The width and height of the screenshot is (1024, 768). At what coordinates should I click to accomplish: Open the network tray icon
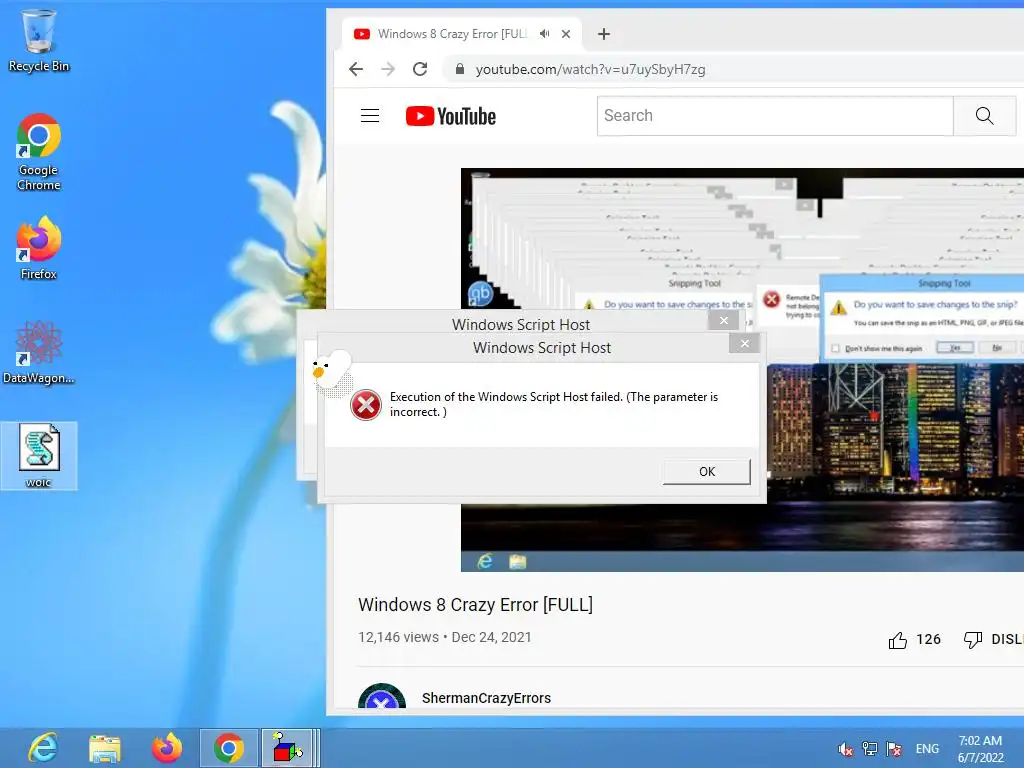[x=870, y=748]
